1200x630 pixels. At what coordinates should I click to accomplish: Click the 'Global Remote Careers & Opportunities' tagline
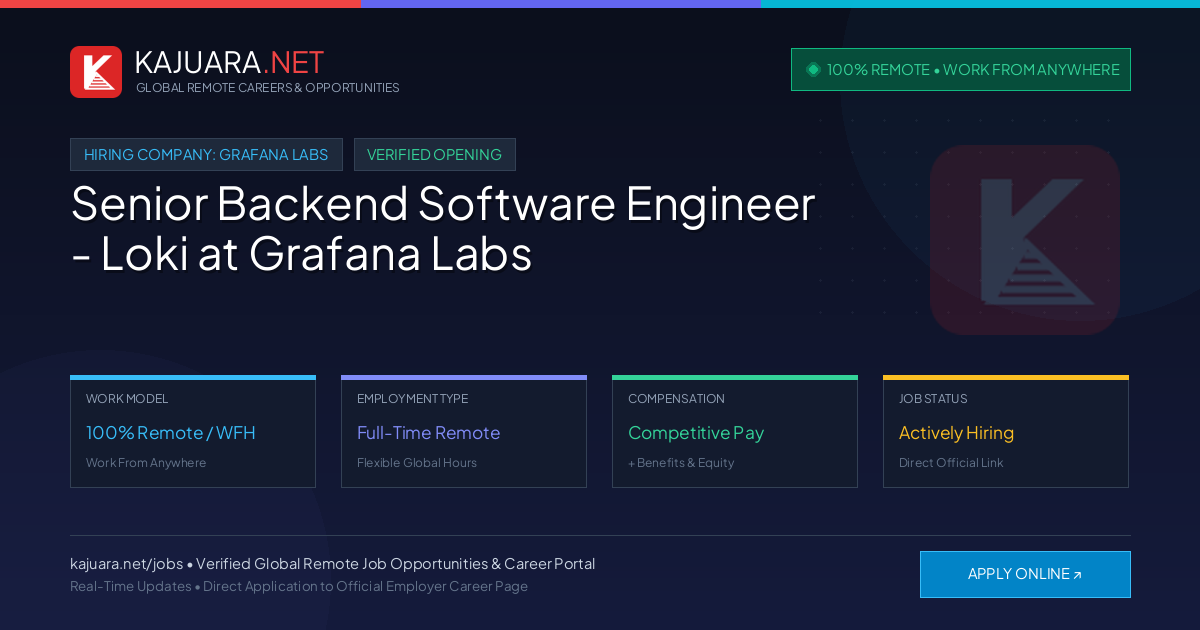(267, 88)
